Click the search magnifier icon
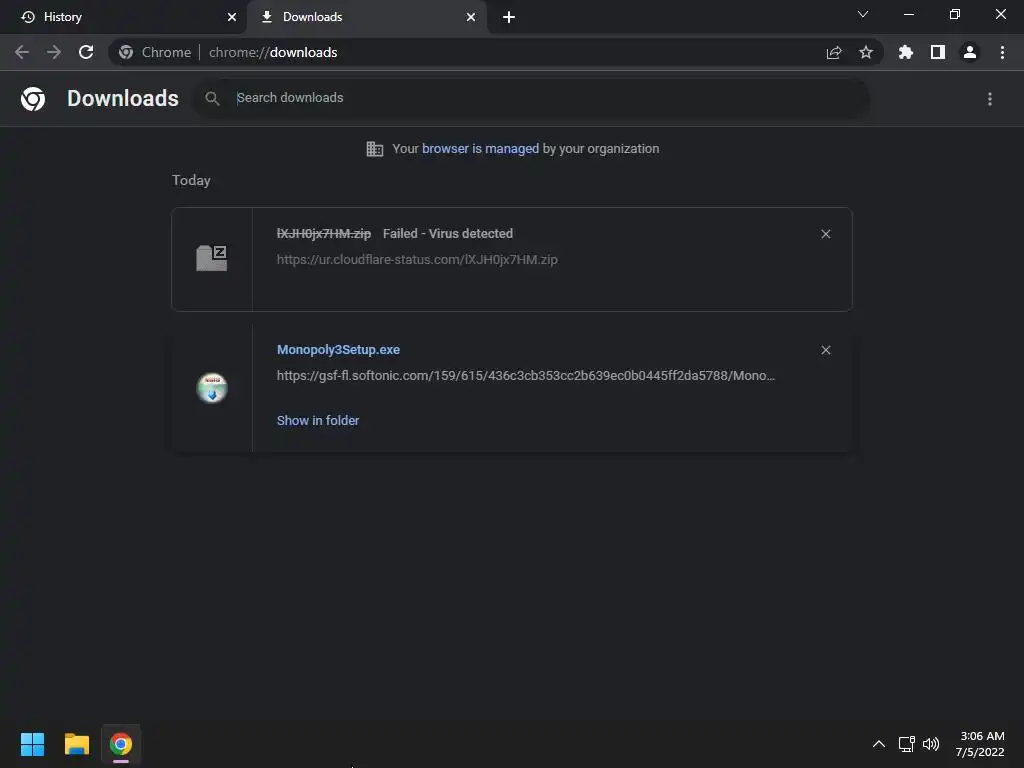Screen dimensions: 1024x768 (x=212, y=98)
